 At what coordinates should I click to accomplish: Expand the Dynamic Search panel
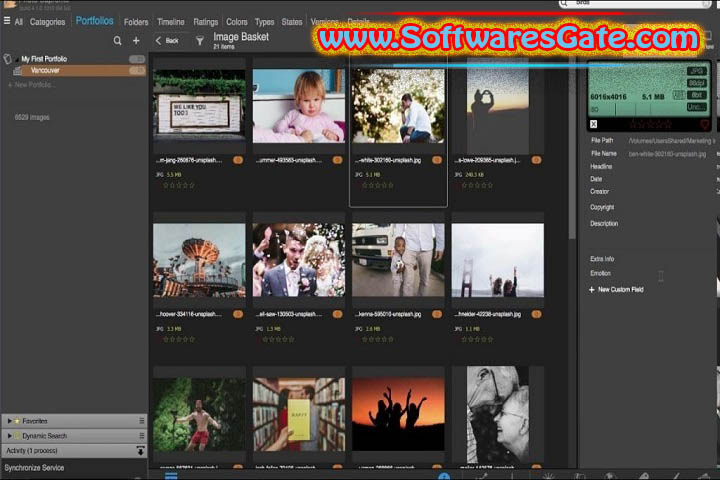tap(9, 435)
